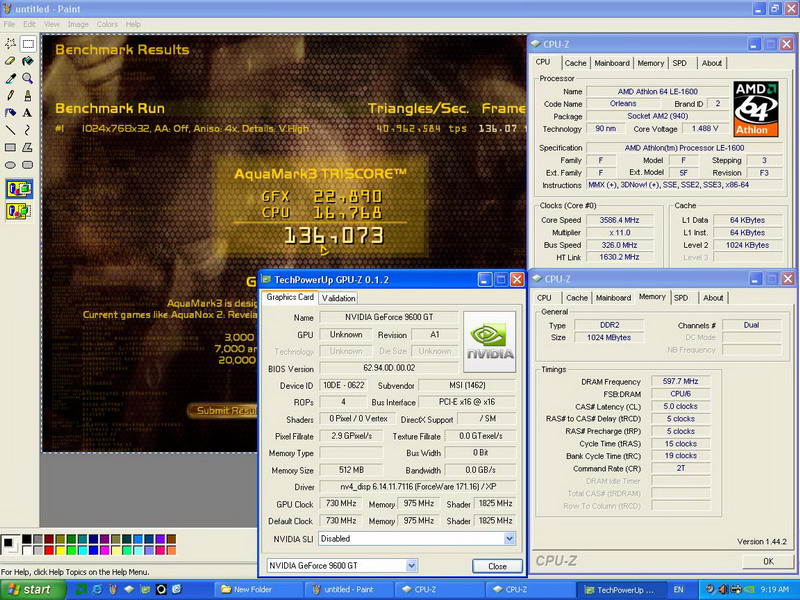Click the CPU-Z diamond quick launch icon
This screenshot has width=800, height=600.
[129, 590]
